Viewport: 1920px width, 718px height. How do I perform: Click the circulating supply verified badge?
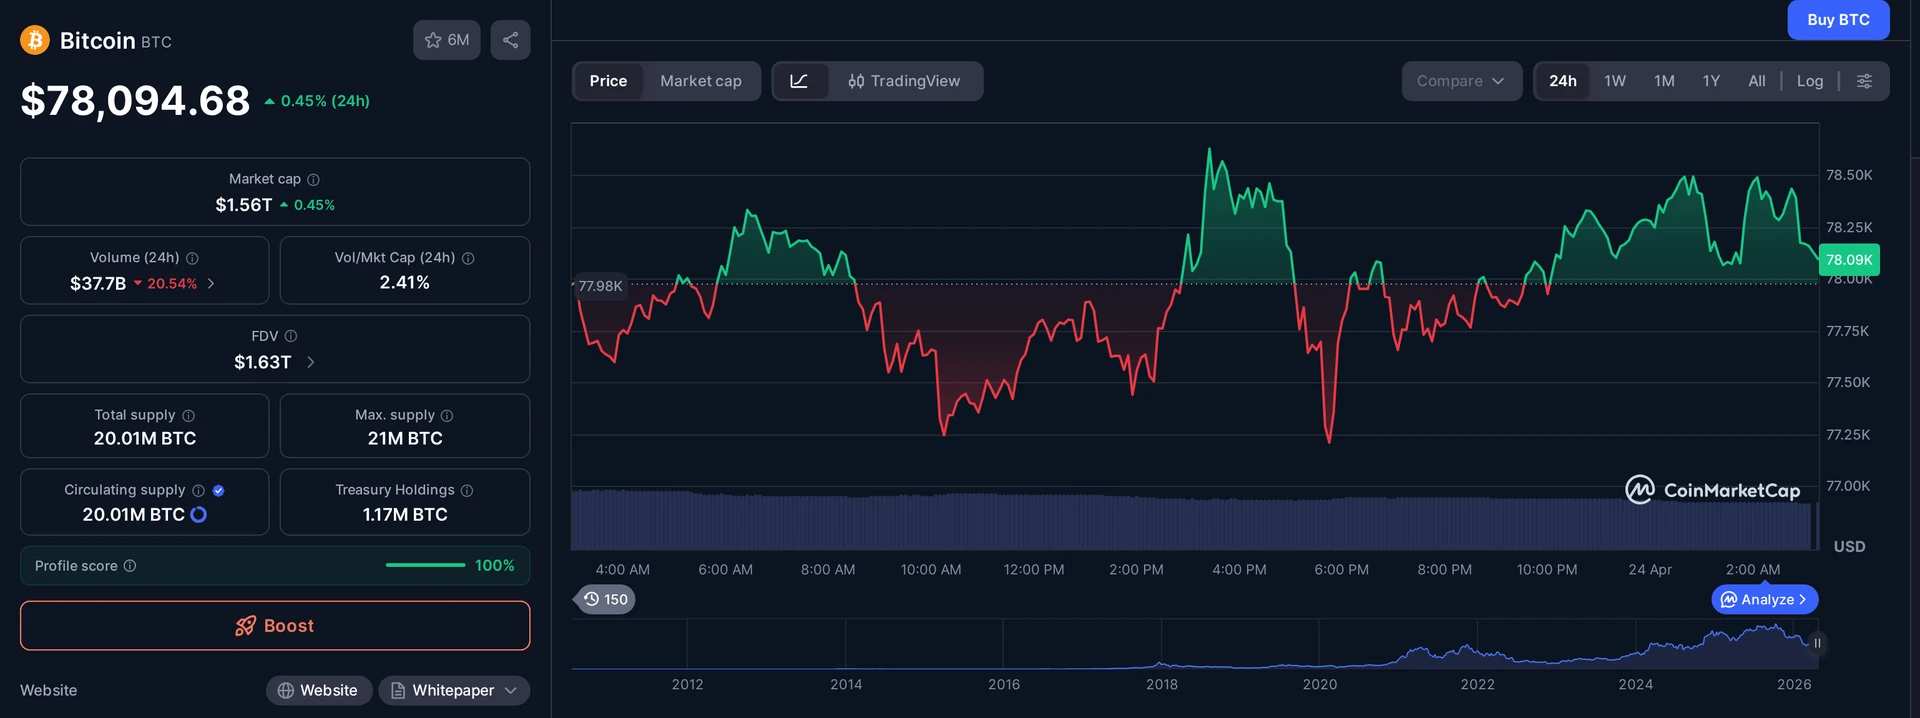click(x=219, y=490)
